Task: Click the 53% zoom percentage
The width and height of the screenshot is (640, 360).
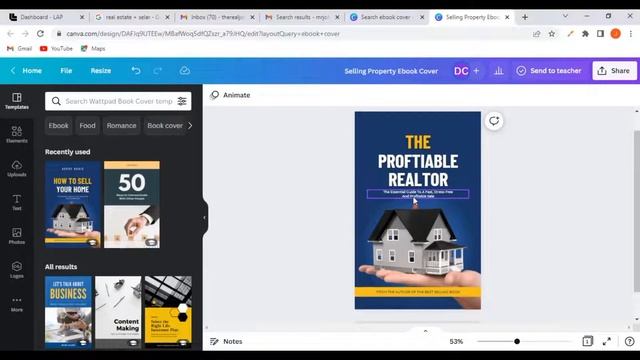Action: [x=456, y=341]
